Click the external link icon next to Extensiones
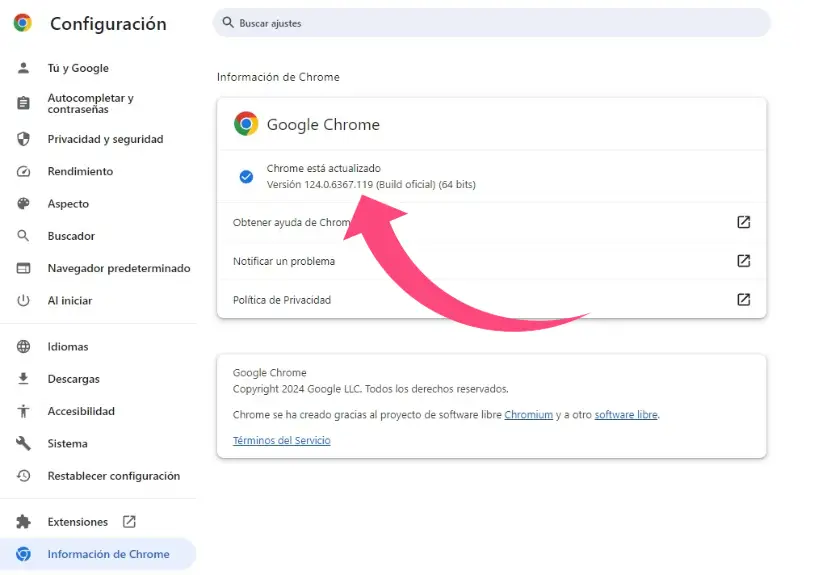The height and width of the screenshot is (575, 820). pos(129,521)
